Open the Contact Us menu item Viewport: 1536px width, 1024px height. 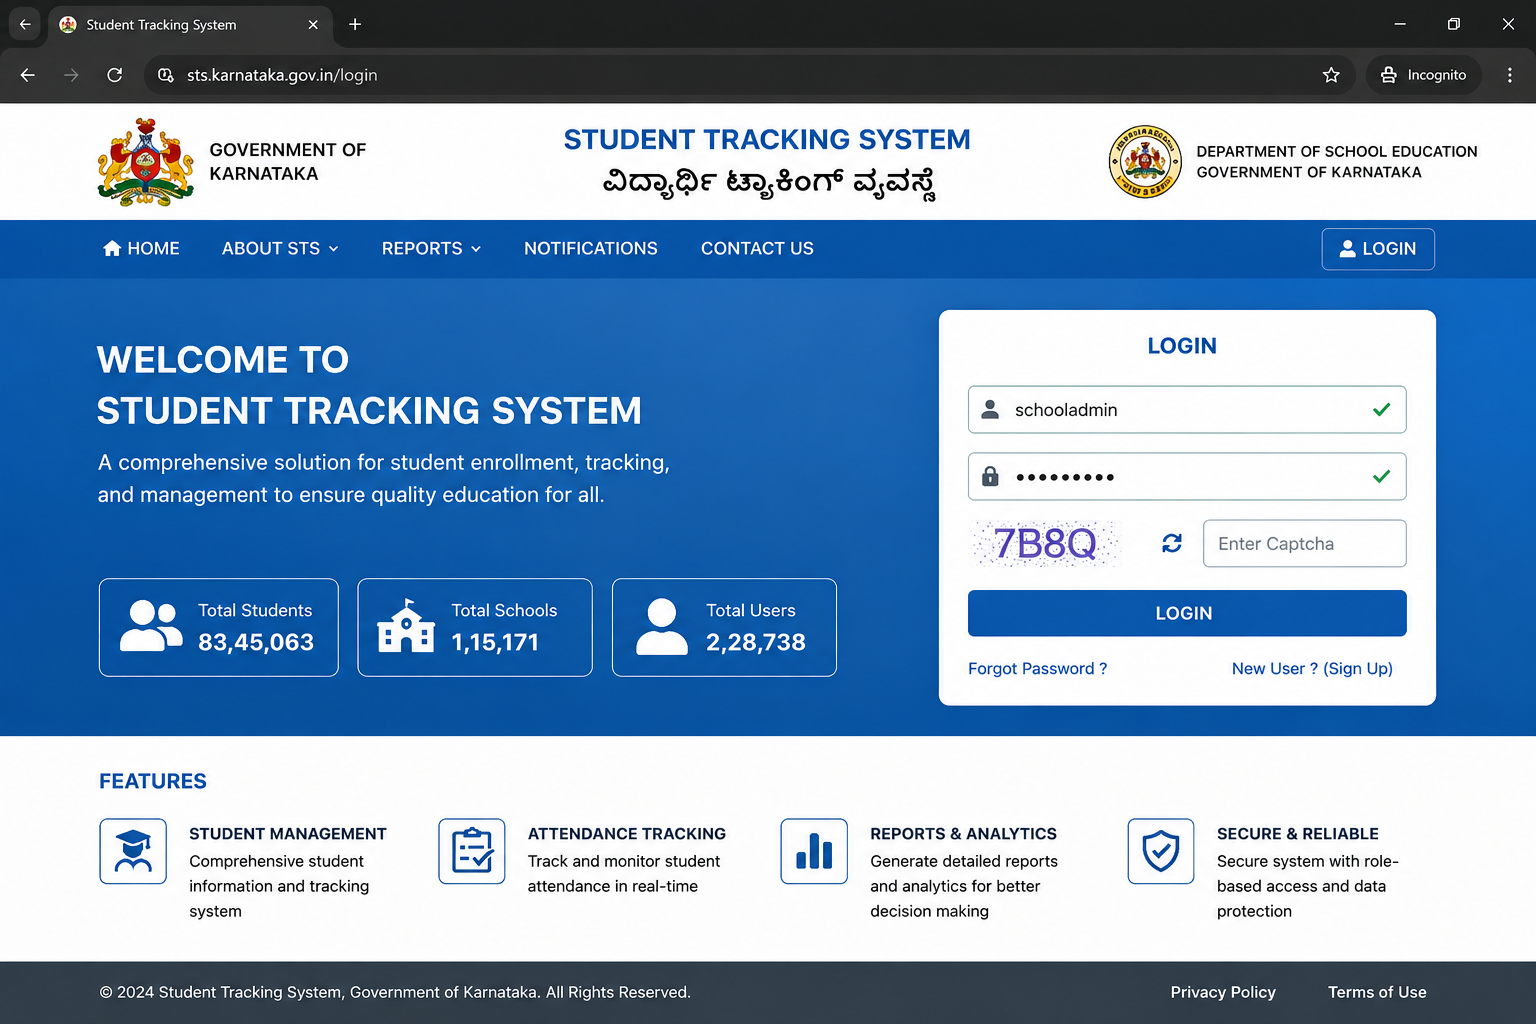coord(757,249)
